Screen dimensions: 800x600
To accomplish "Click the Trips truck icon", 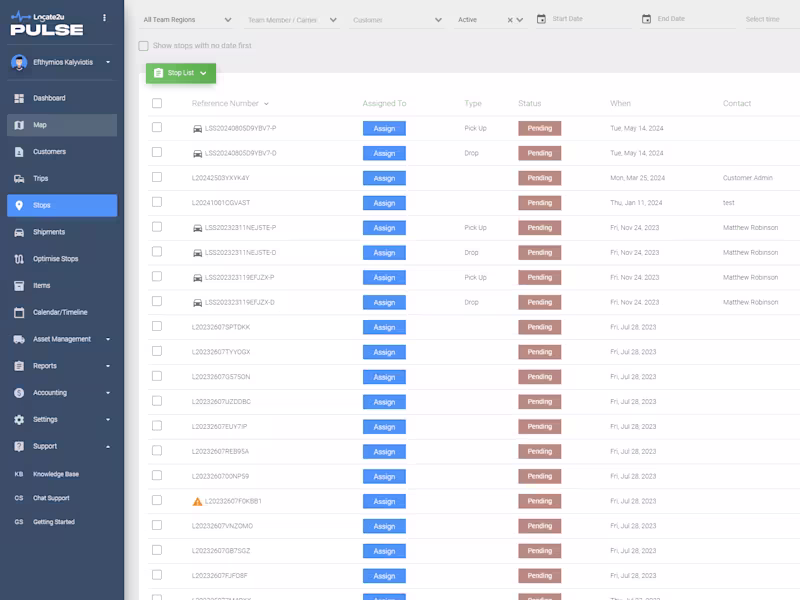I will tap(19, 179).
